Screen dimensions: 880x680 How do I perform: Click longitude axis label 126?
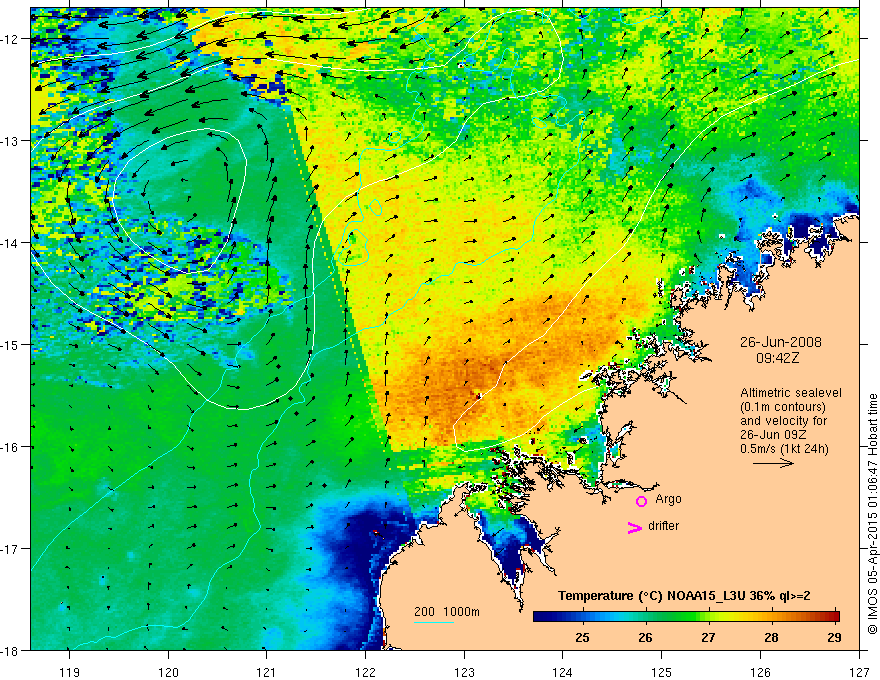pyautogui.click(x=760, y=672)
